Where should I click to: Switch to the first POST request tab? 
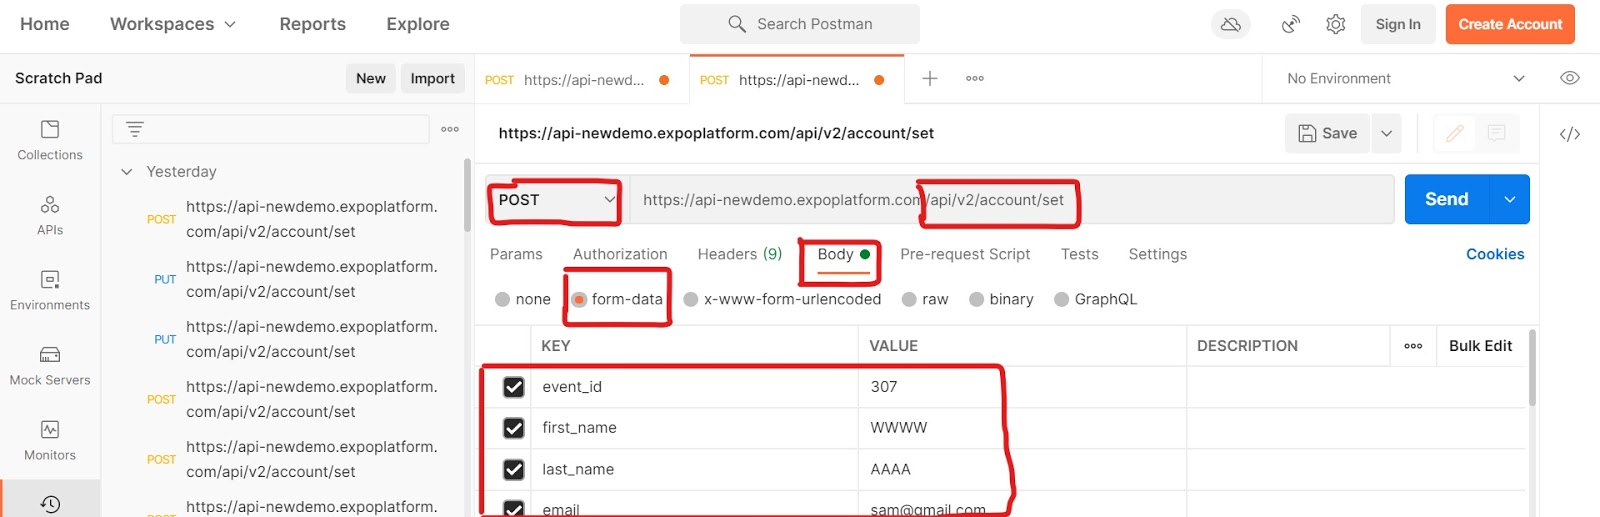(x=582, y=79)
